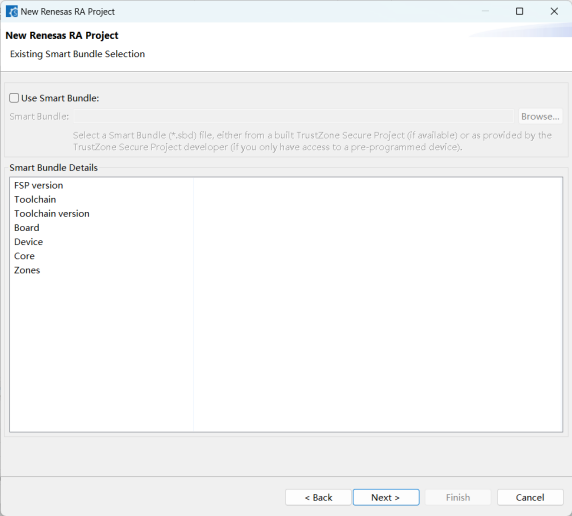Screen dimensions: 572x516
Task: Click the e2 studio icon in title bar
Action: tap(12, 12)
